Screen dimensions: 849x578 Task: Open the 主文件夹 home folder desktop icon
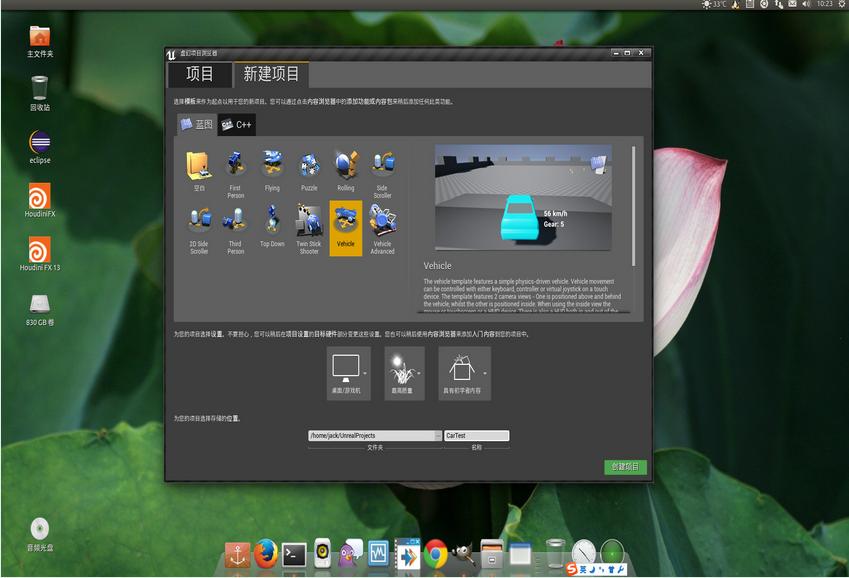40,41
